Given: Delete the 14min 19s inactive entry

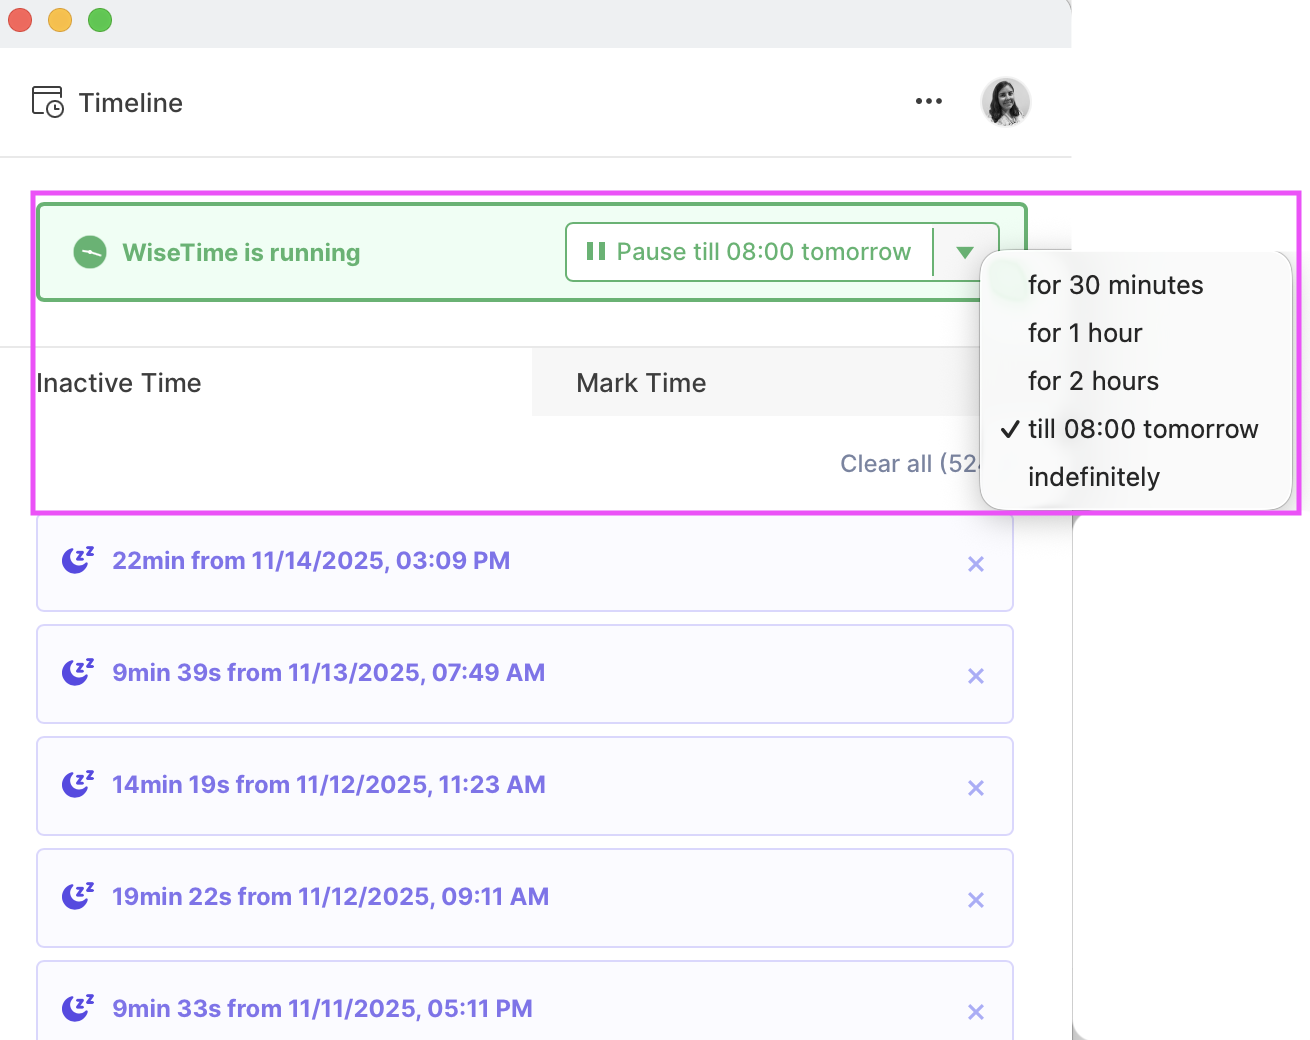Looking at the screenshot, I should [976, 788].
